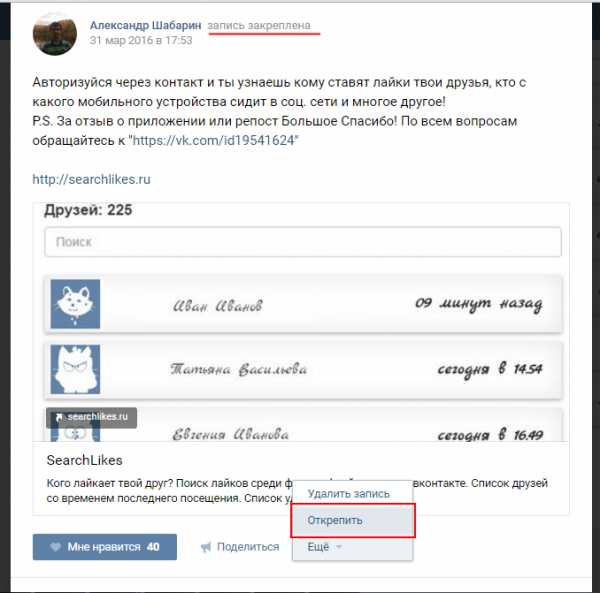Open the https://vk.com/id19541624 link

pos(214,140)
